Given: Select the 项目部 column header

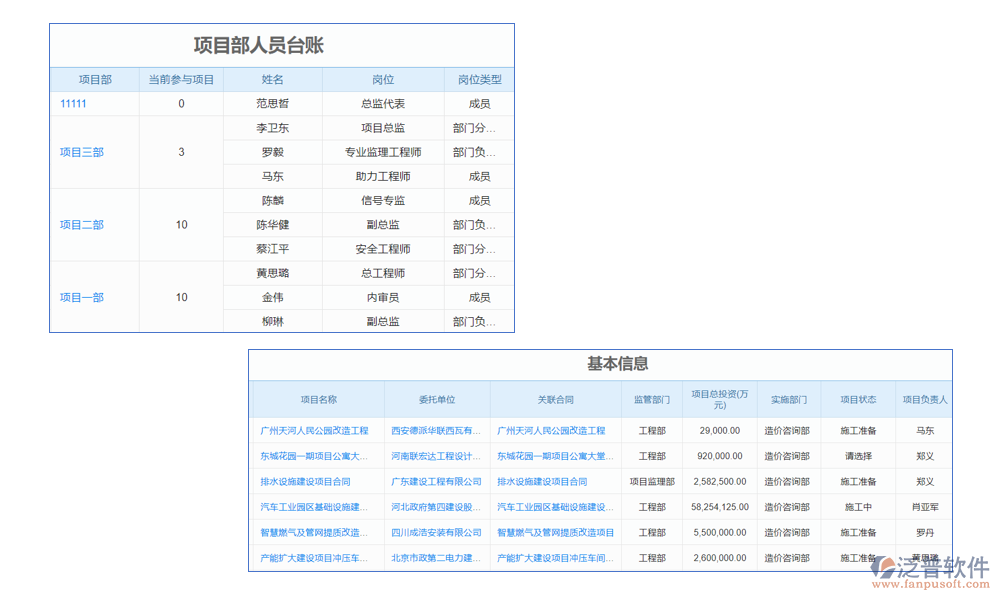Looking at the screenshot, I should point(93,79).
